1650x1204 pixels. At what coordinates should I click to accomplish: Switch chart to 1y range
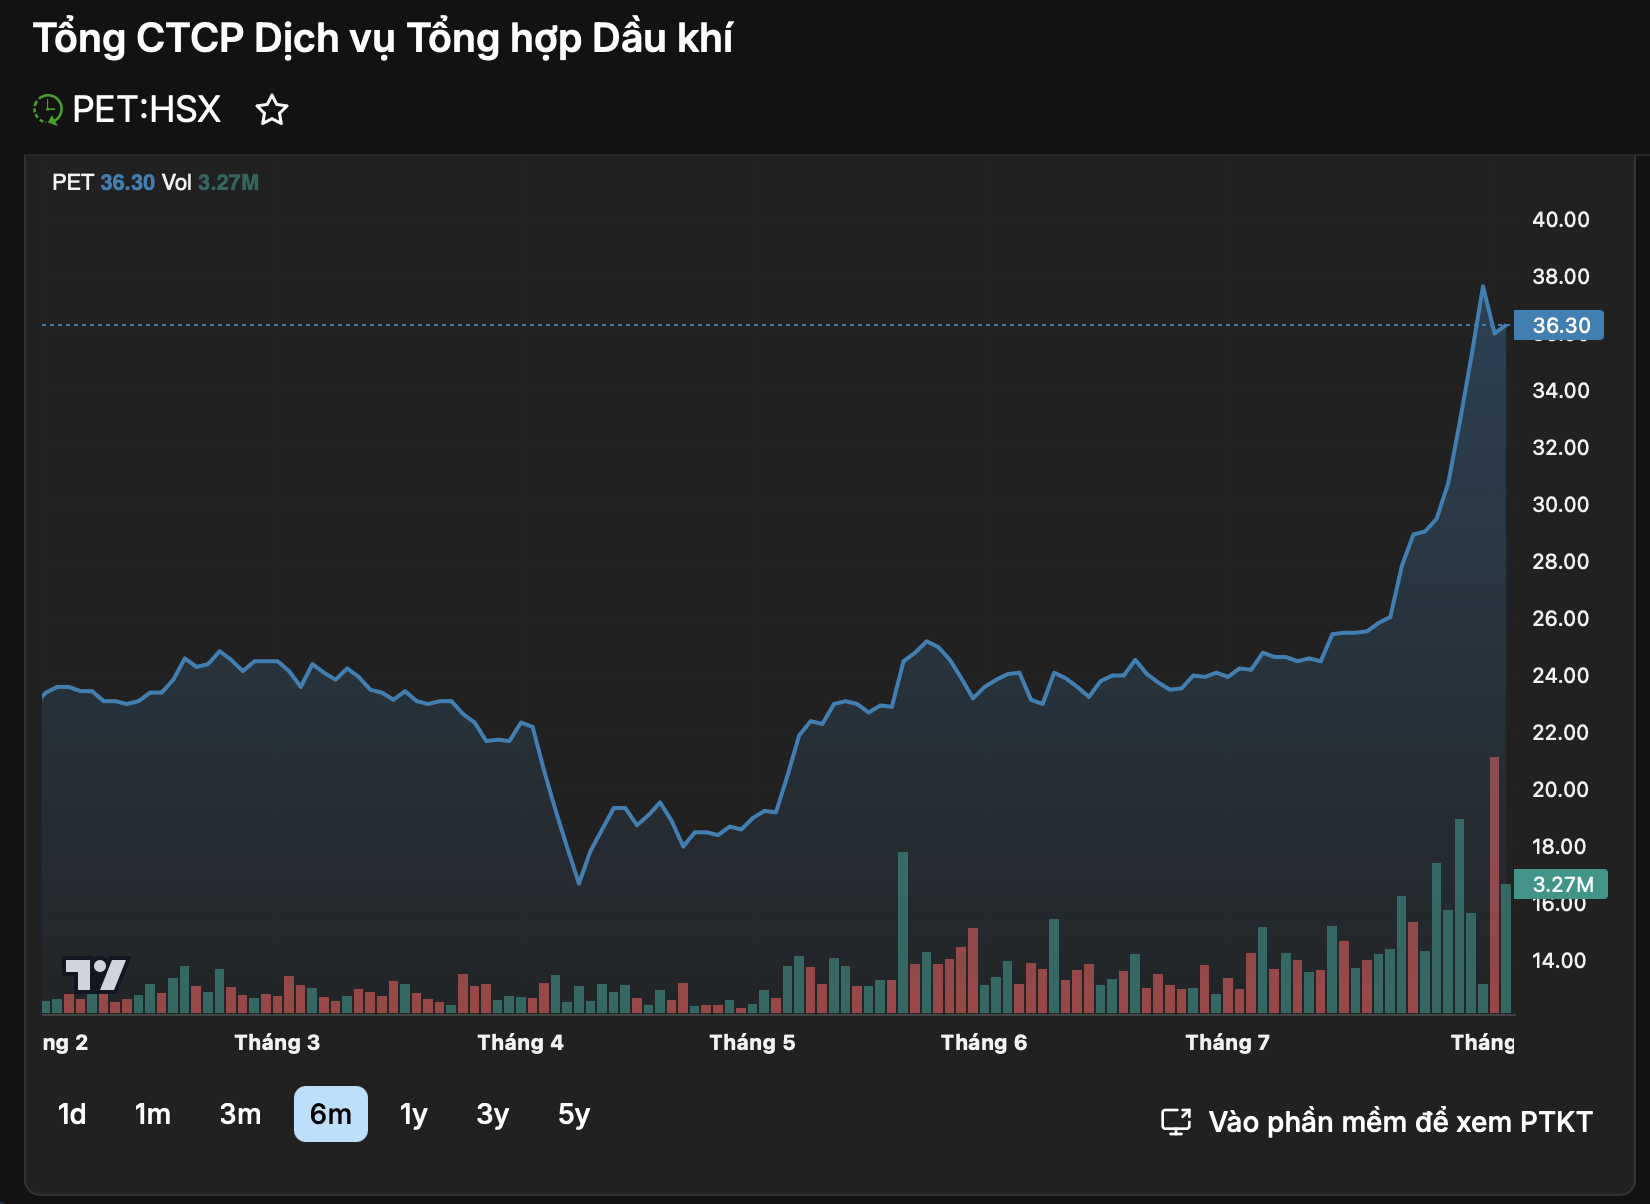pos(413,1114)
